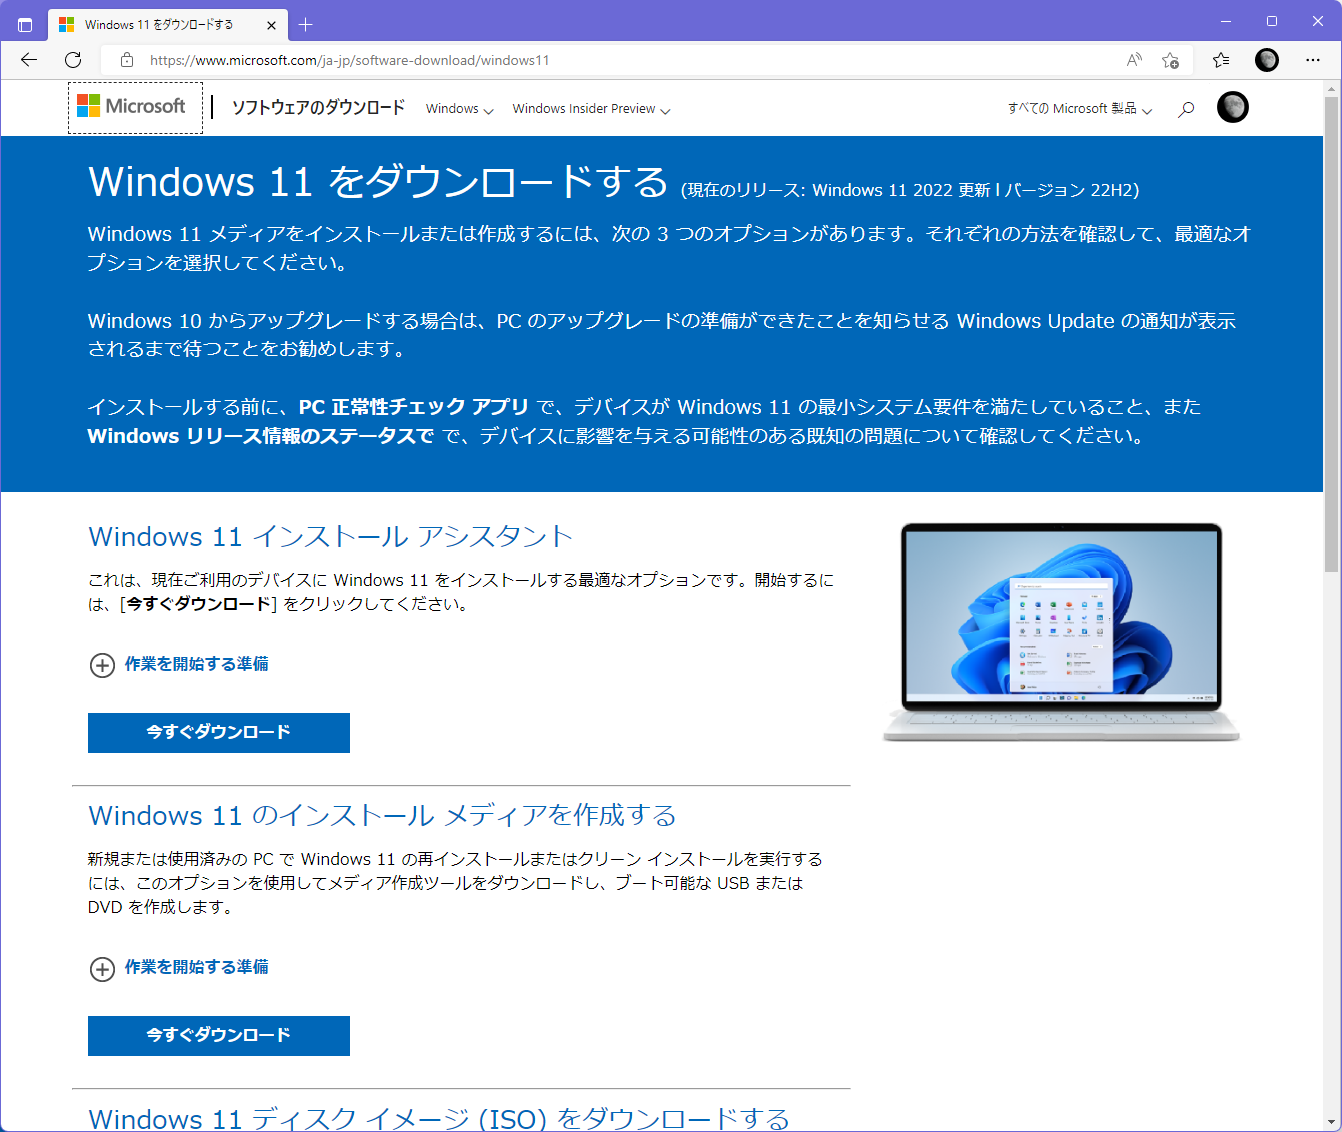Open the PC 正常性チェック アプリ link
Viewport: 1342px width, 1132px height.
pos(413,407)
